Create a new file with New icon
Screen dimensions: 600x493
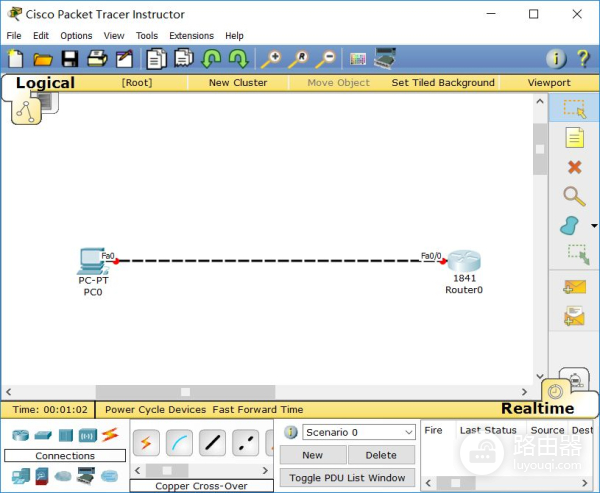point(15,59)
